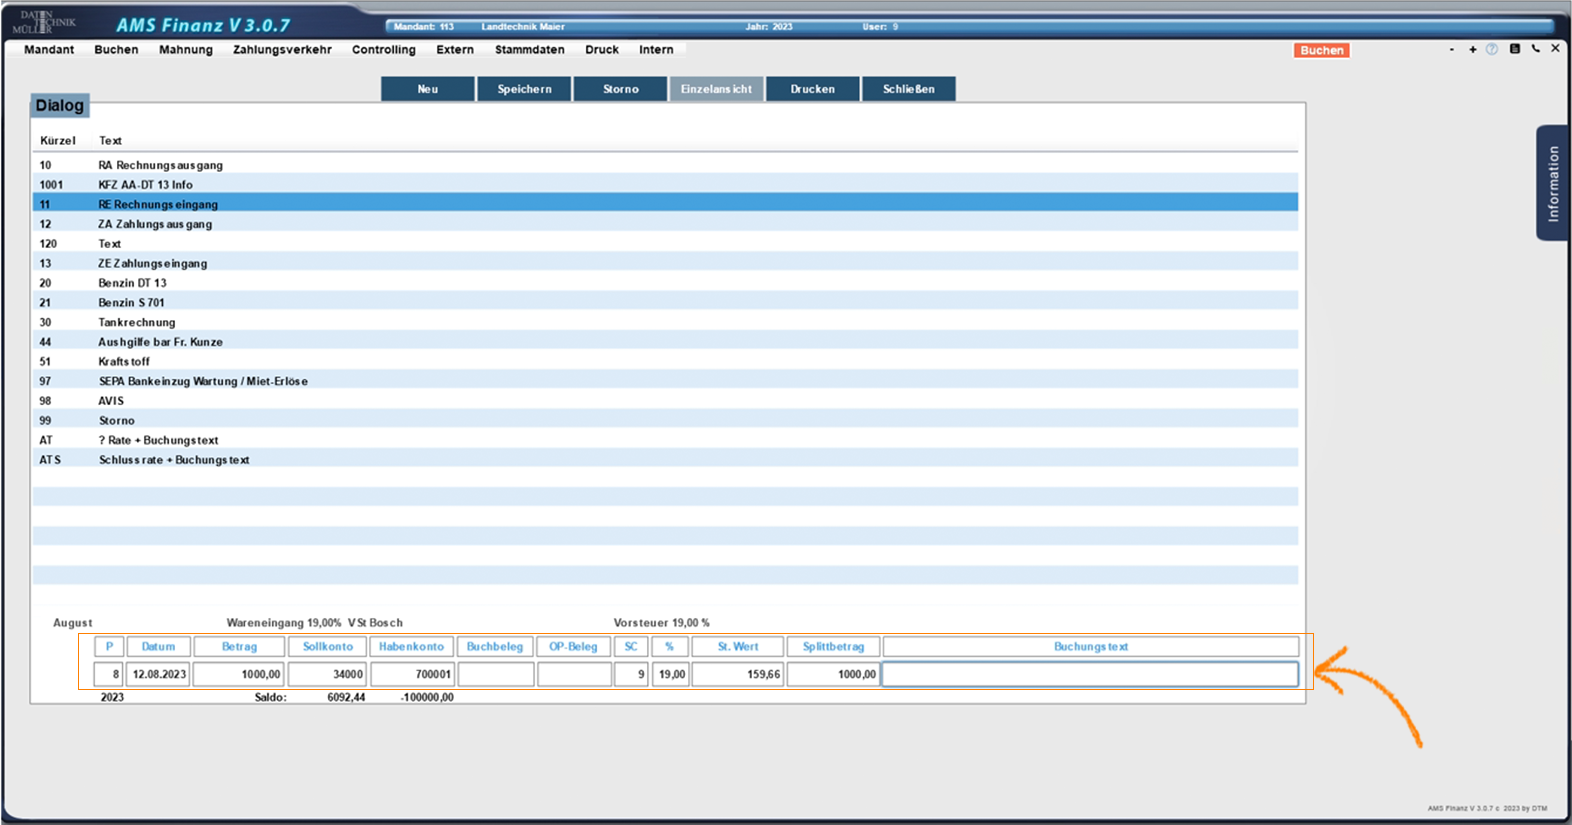Click the Storno toolbar button
This screenshot has height=825, width=1572.
[x=620, y=89]
